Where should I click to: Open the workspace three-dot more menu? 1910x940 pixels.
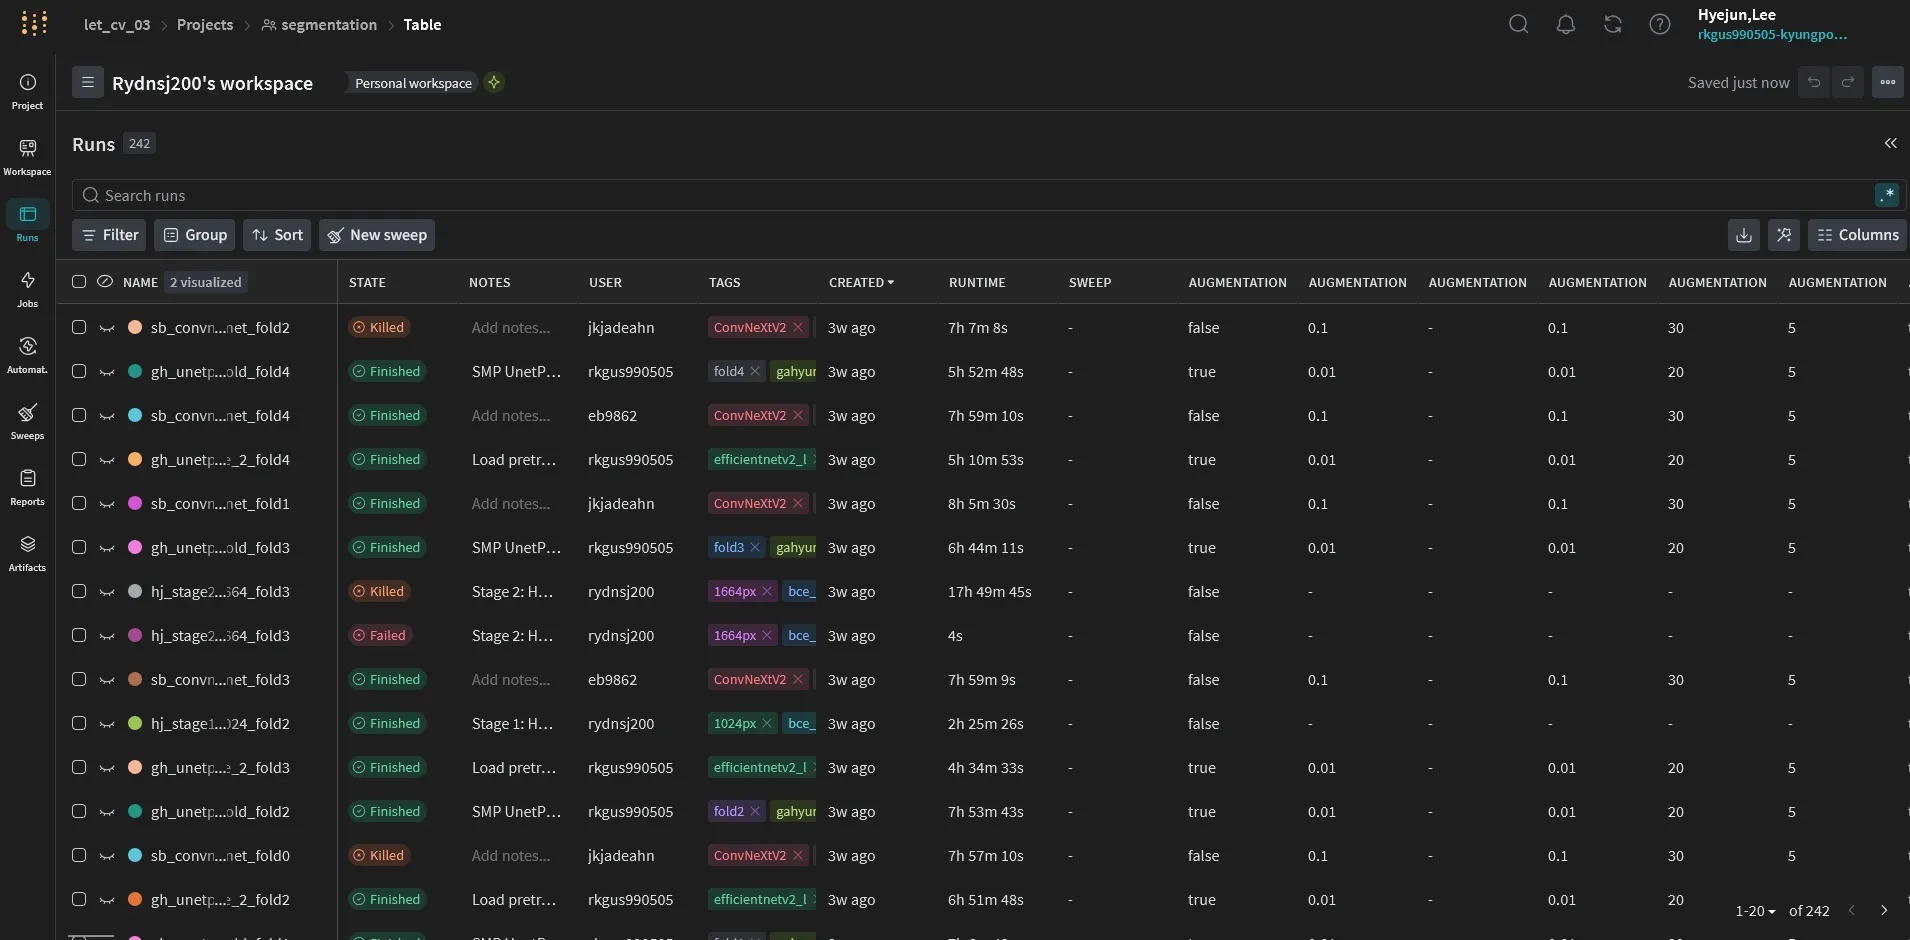(1888, 82)
